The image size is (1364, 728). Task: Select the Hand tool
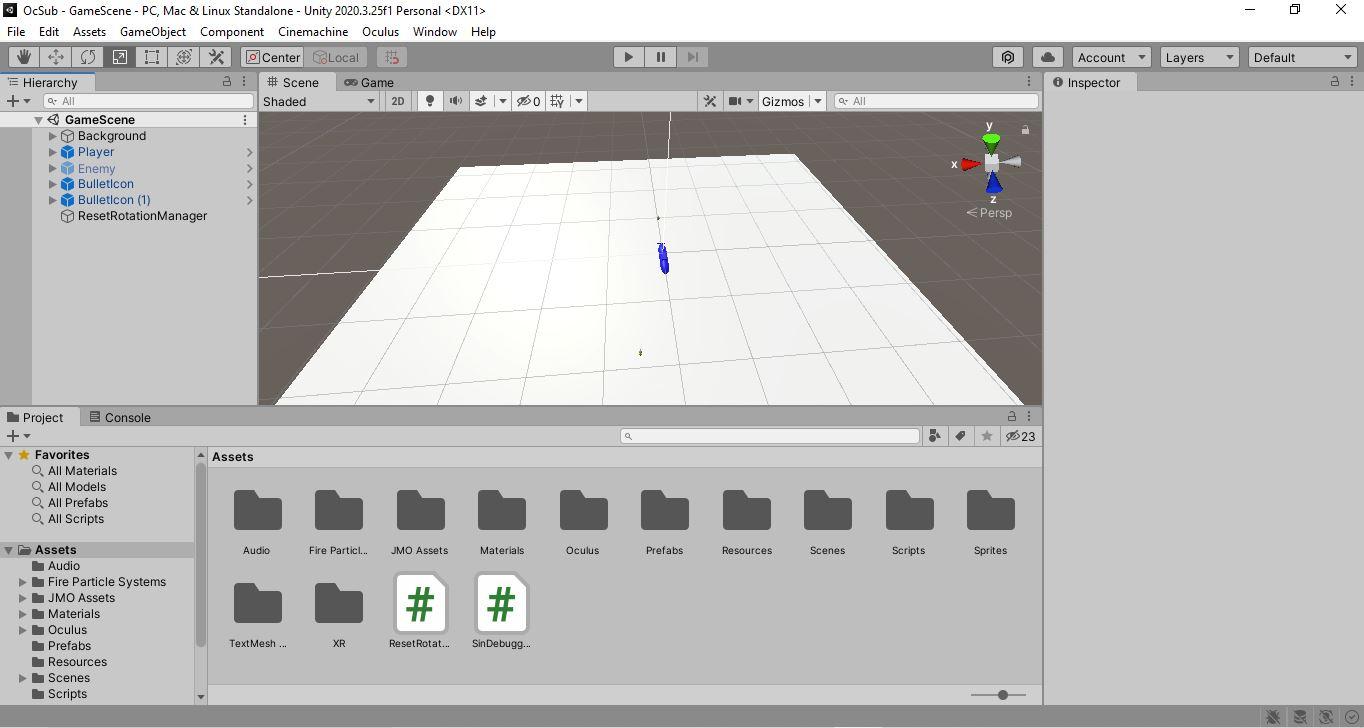coord(24,57)
